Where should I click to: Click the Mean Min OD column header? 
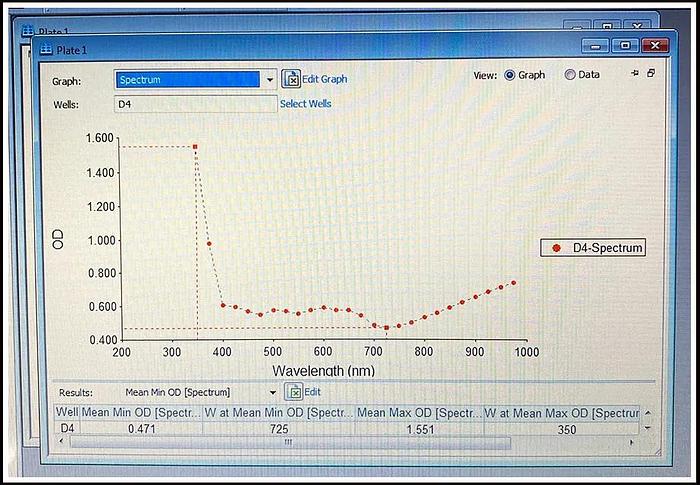click(x=141, y=413)
